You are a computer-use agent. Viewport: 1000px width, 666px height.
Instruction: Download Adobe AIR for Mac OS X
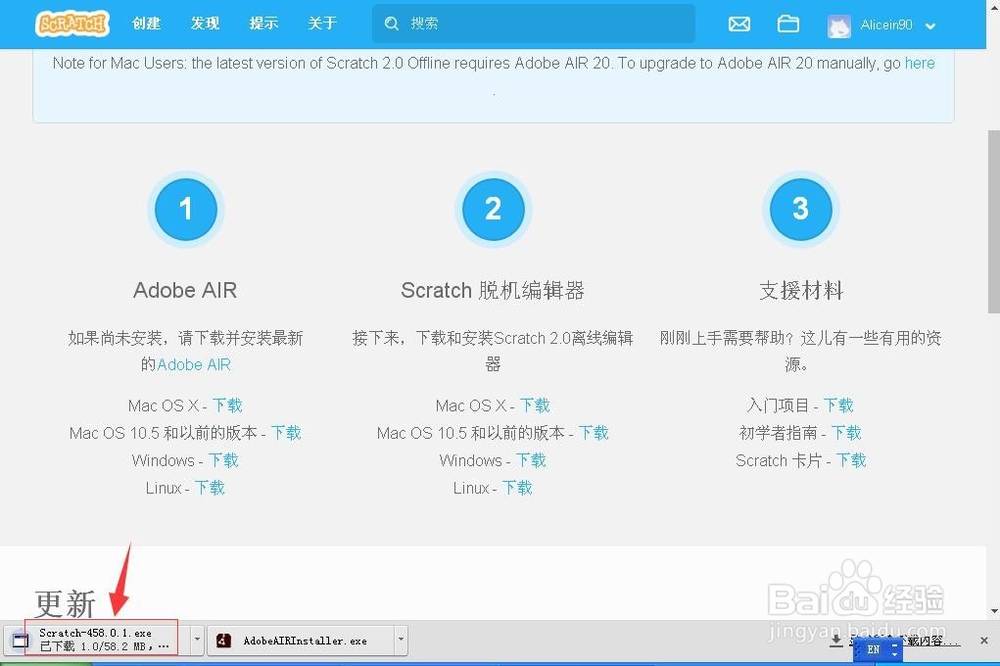click(227, 405)
